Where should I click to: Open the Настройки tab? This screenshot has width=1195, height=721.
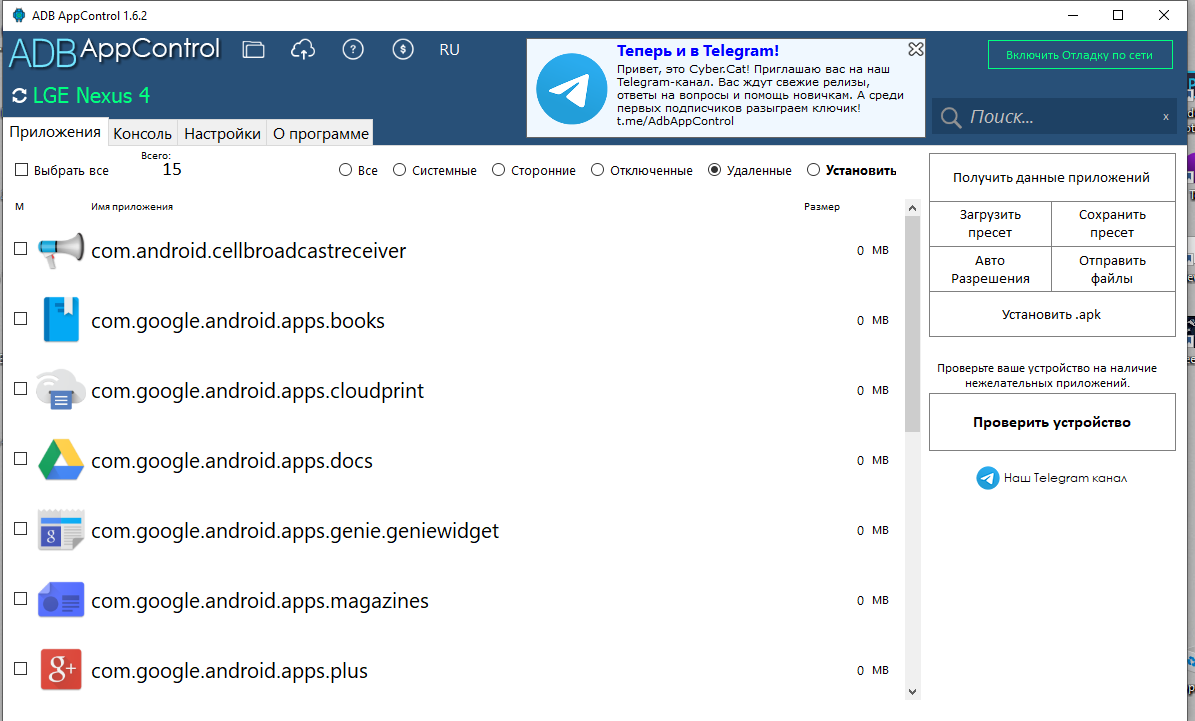click(223, 133)
